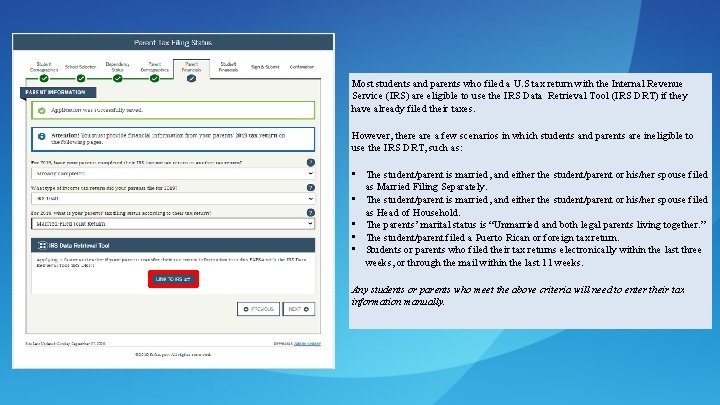
Task: Click the site last updated footer text
Action: pos(65,343)
